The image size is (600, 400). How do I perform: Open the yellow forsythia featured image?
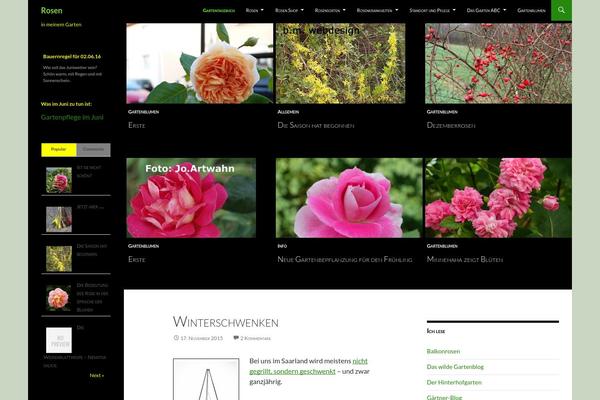coord(341,64)
